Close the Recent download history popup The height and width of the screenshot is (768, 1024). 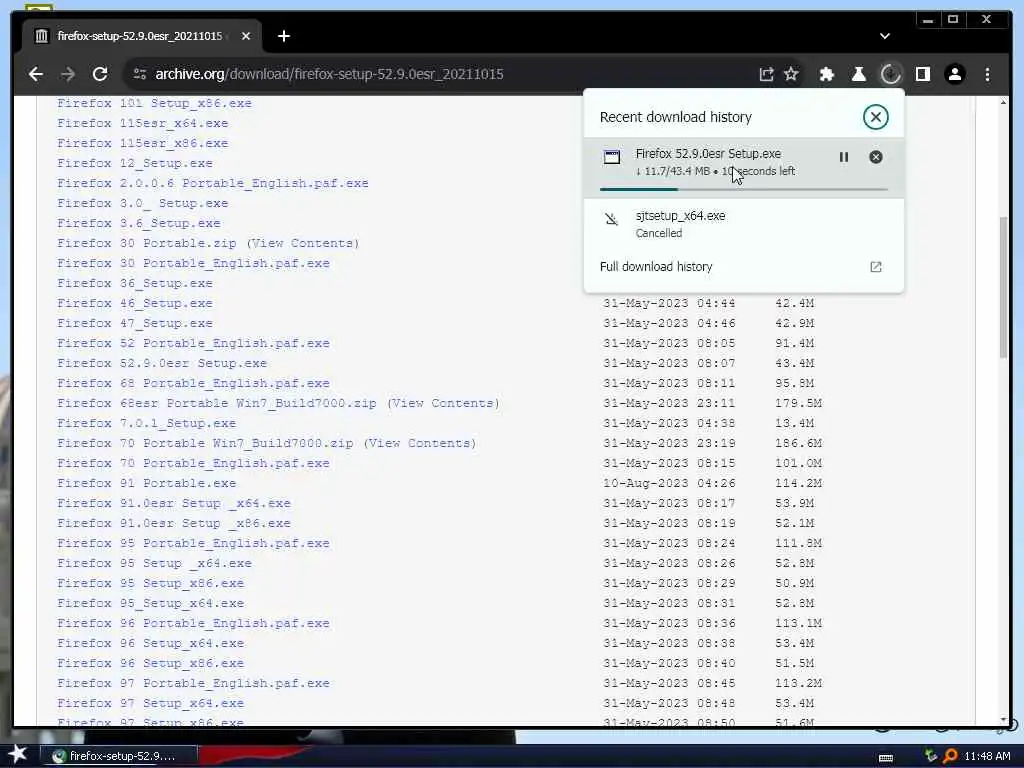pos(875,117)
